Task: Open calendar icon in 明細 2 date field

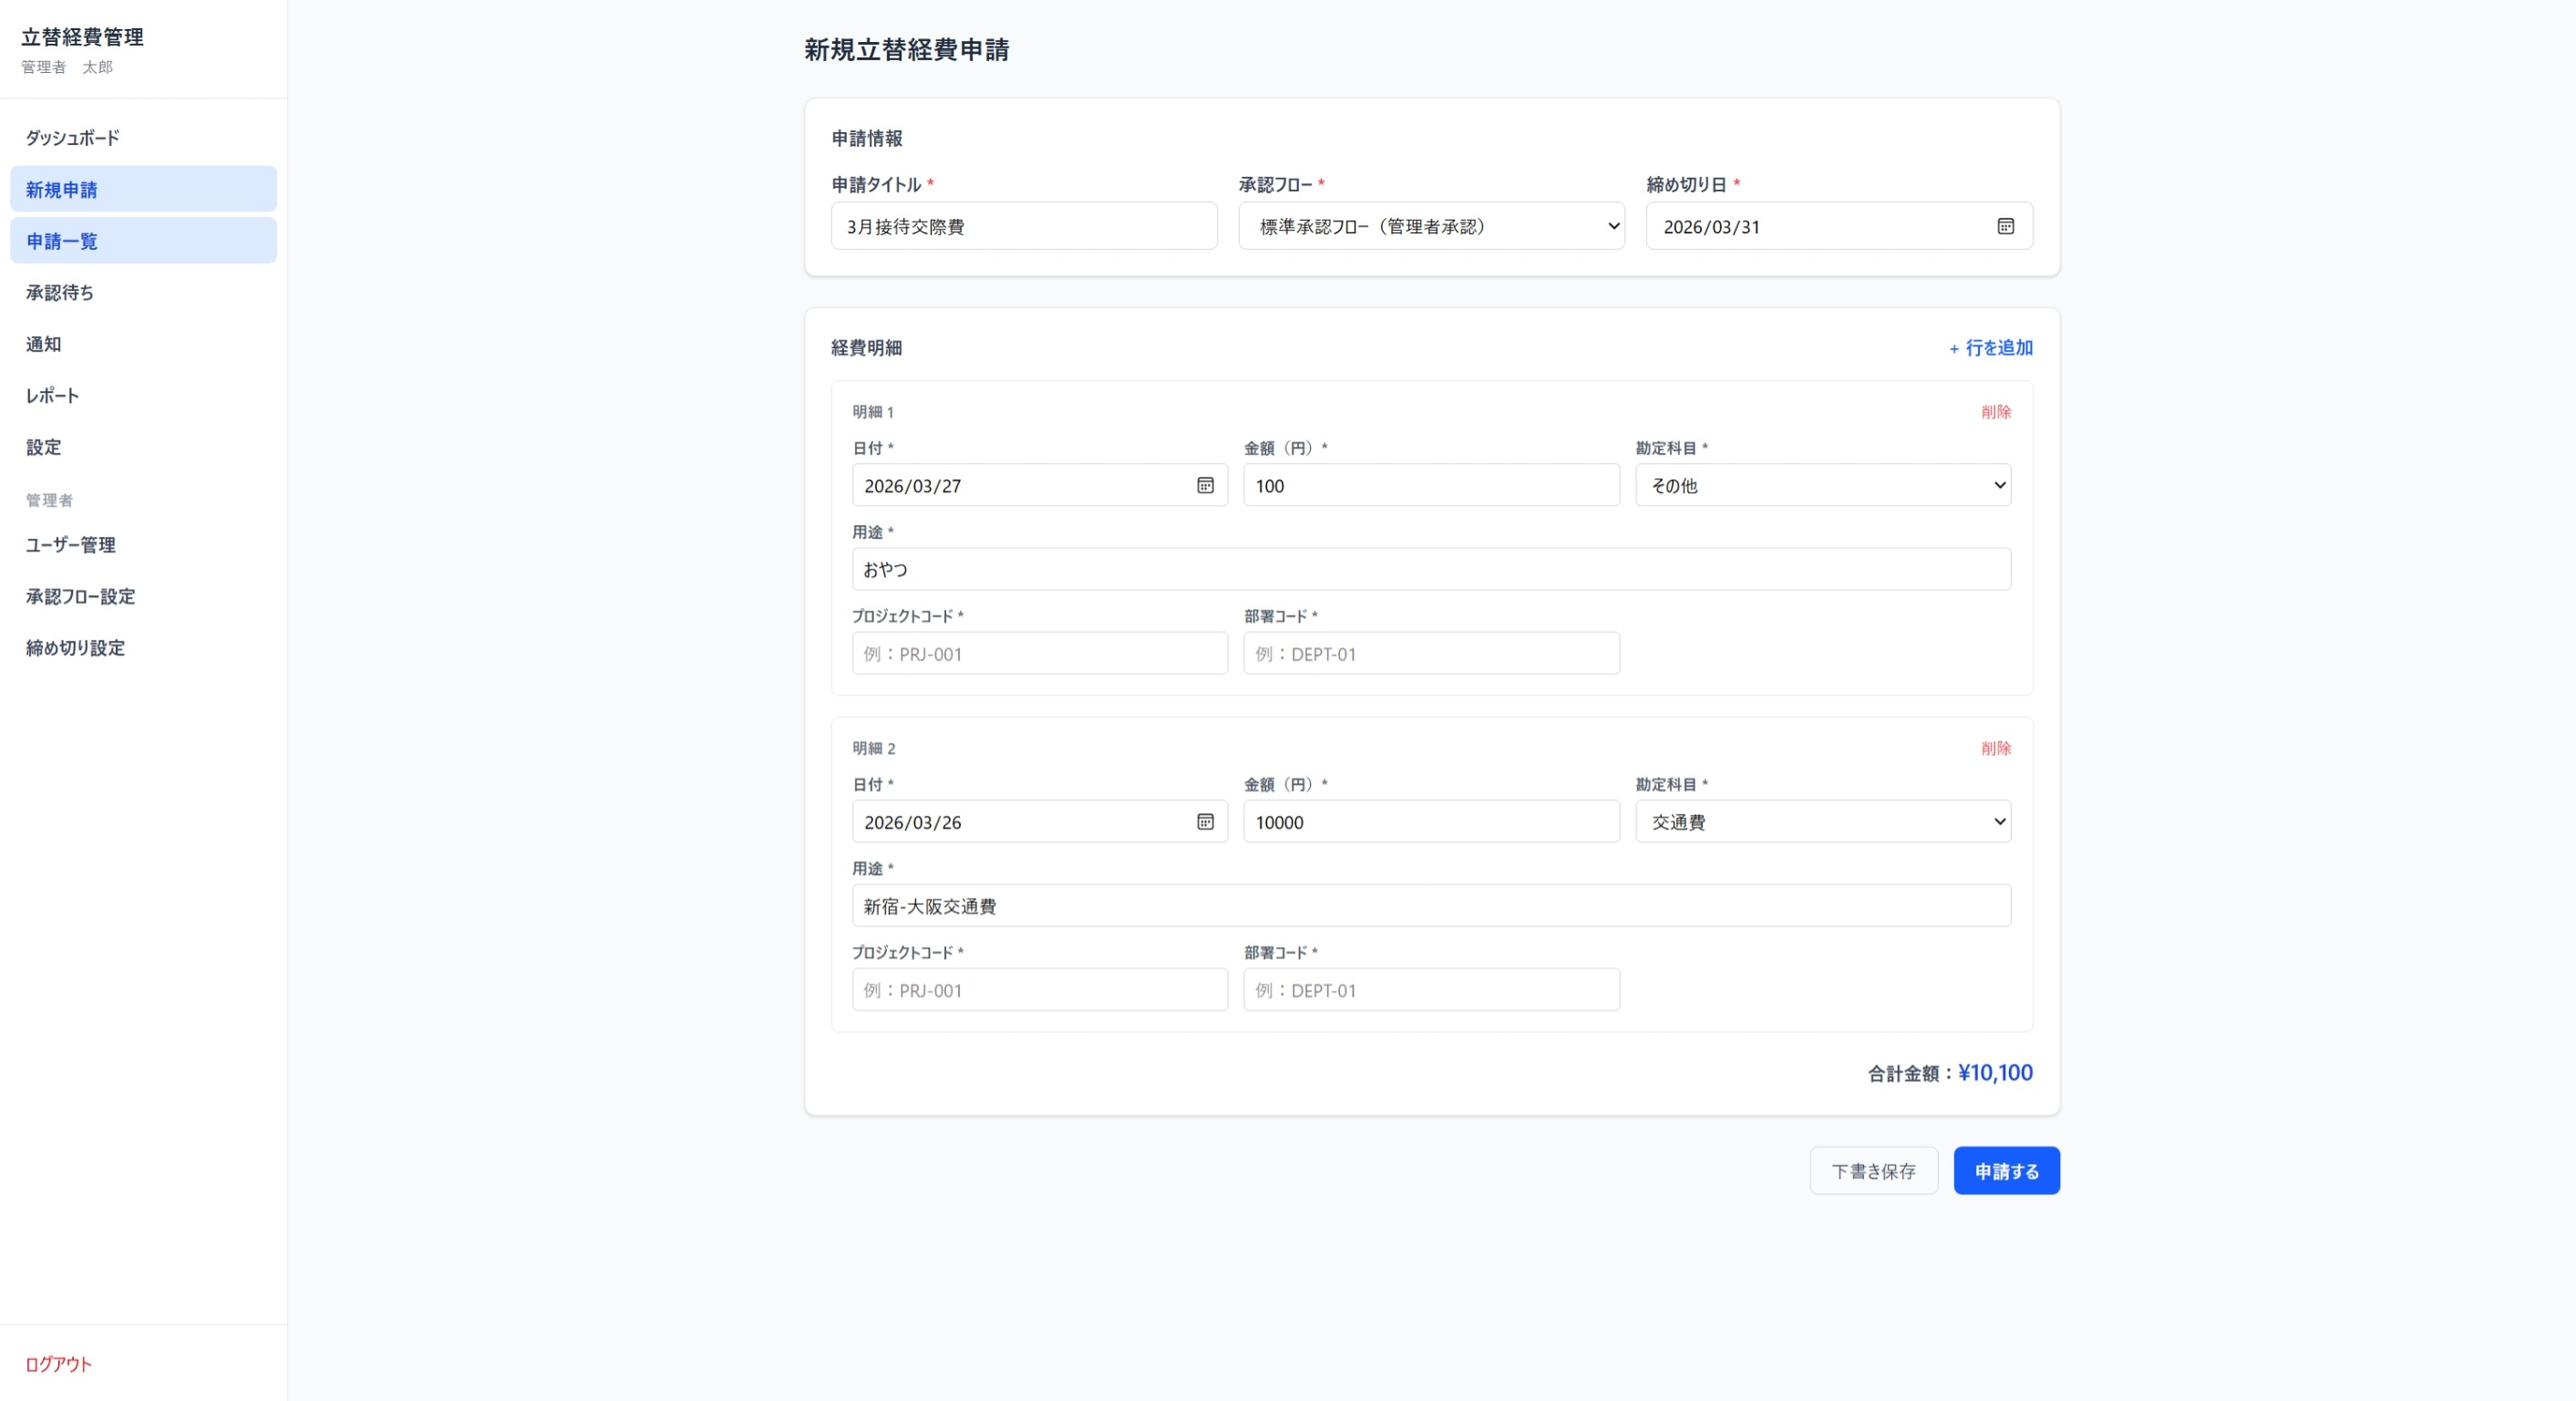Action: point(1205,821)
